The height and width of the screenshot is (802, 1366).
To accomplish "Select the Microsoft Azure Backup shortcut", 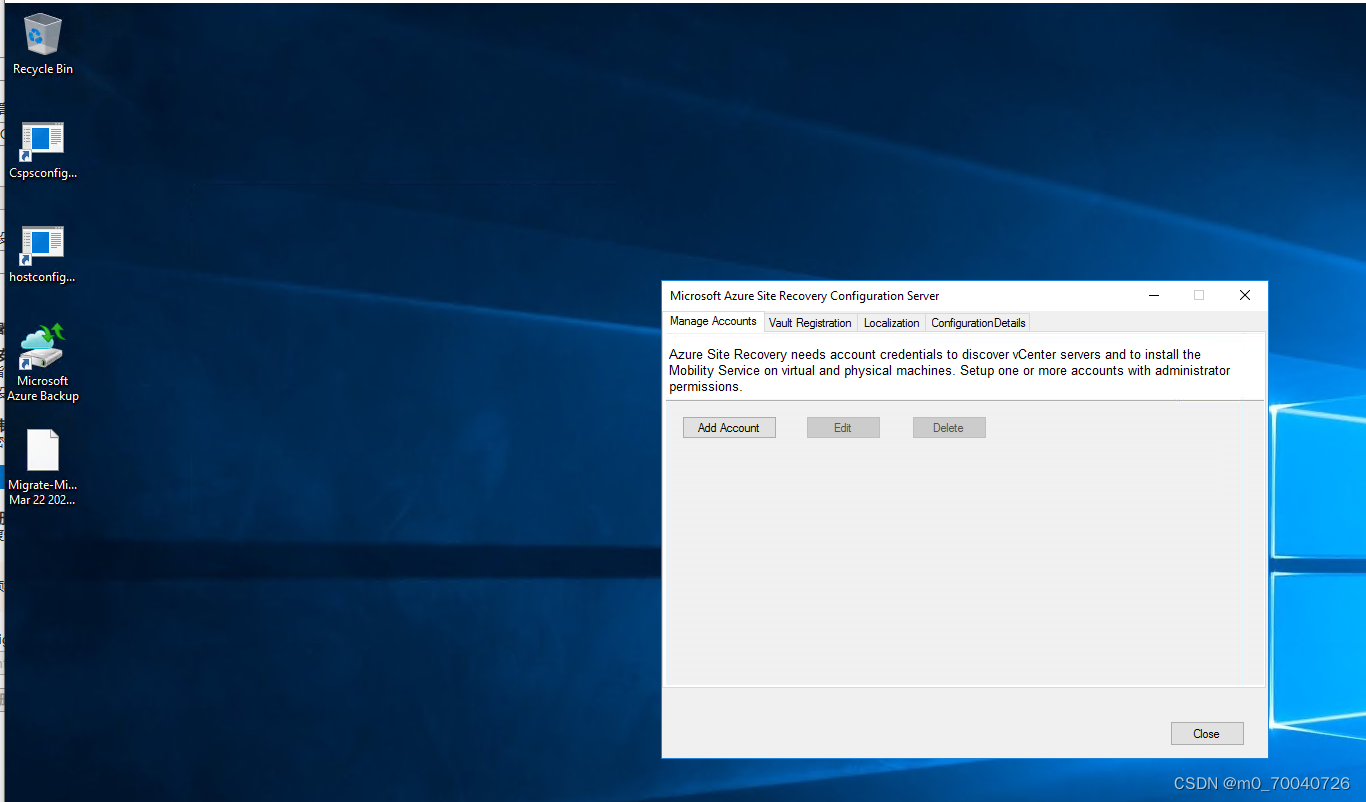I will pyautogui.click(x=42, y=362).
